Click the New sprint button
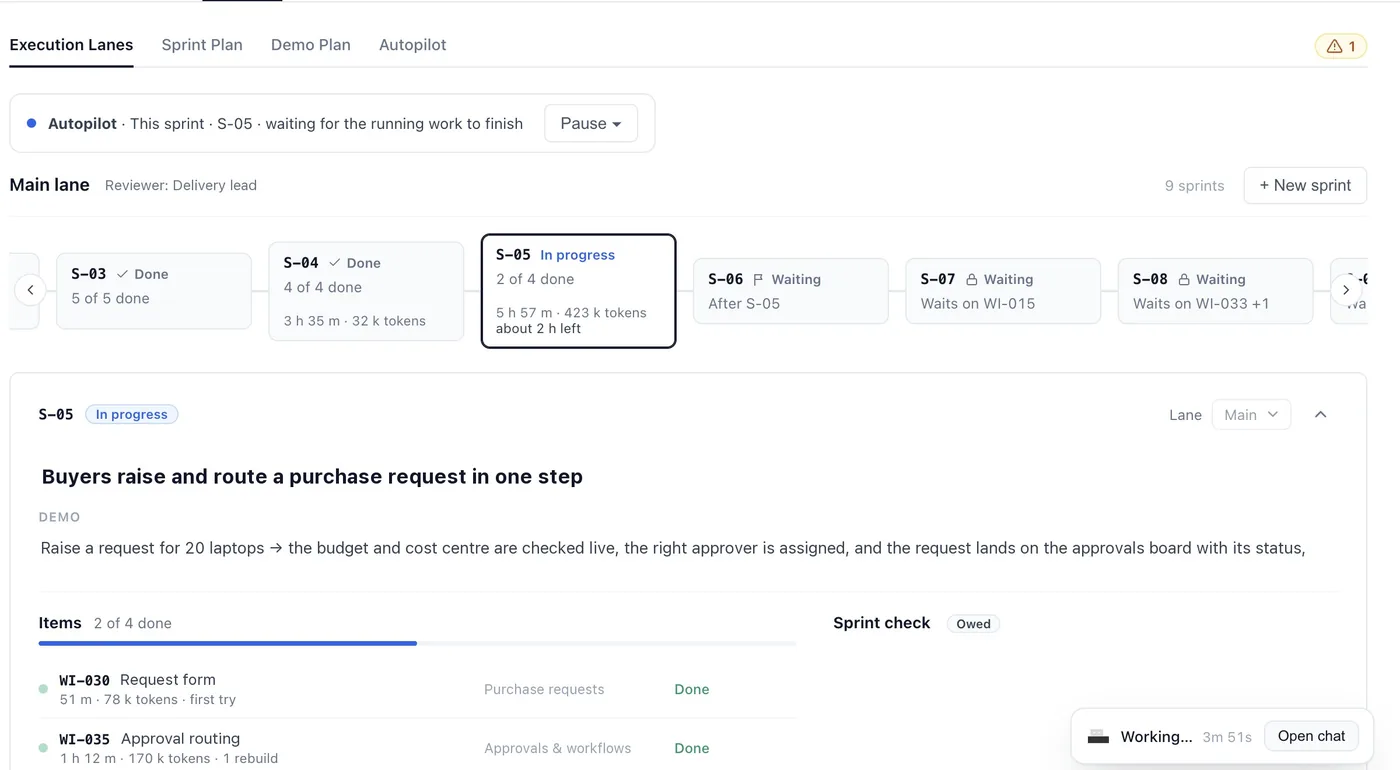 pos(1305,186)
